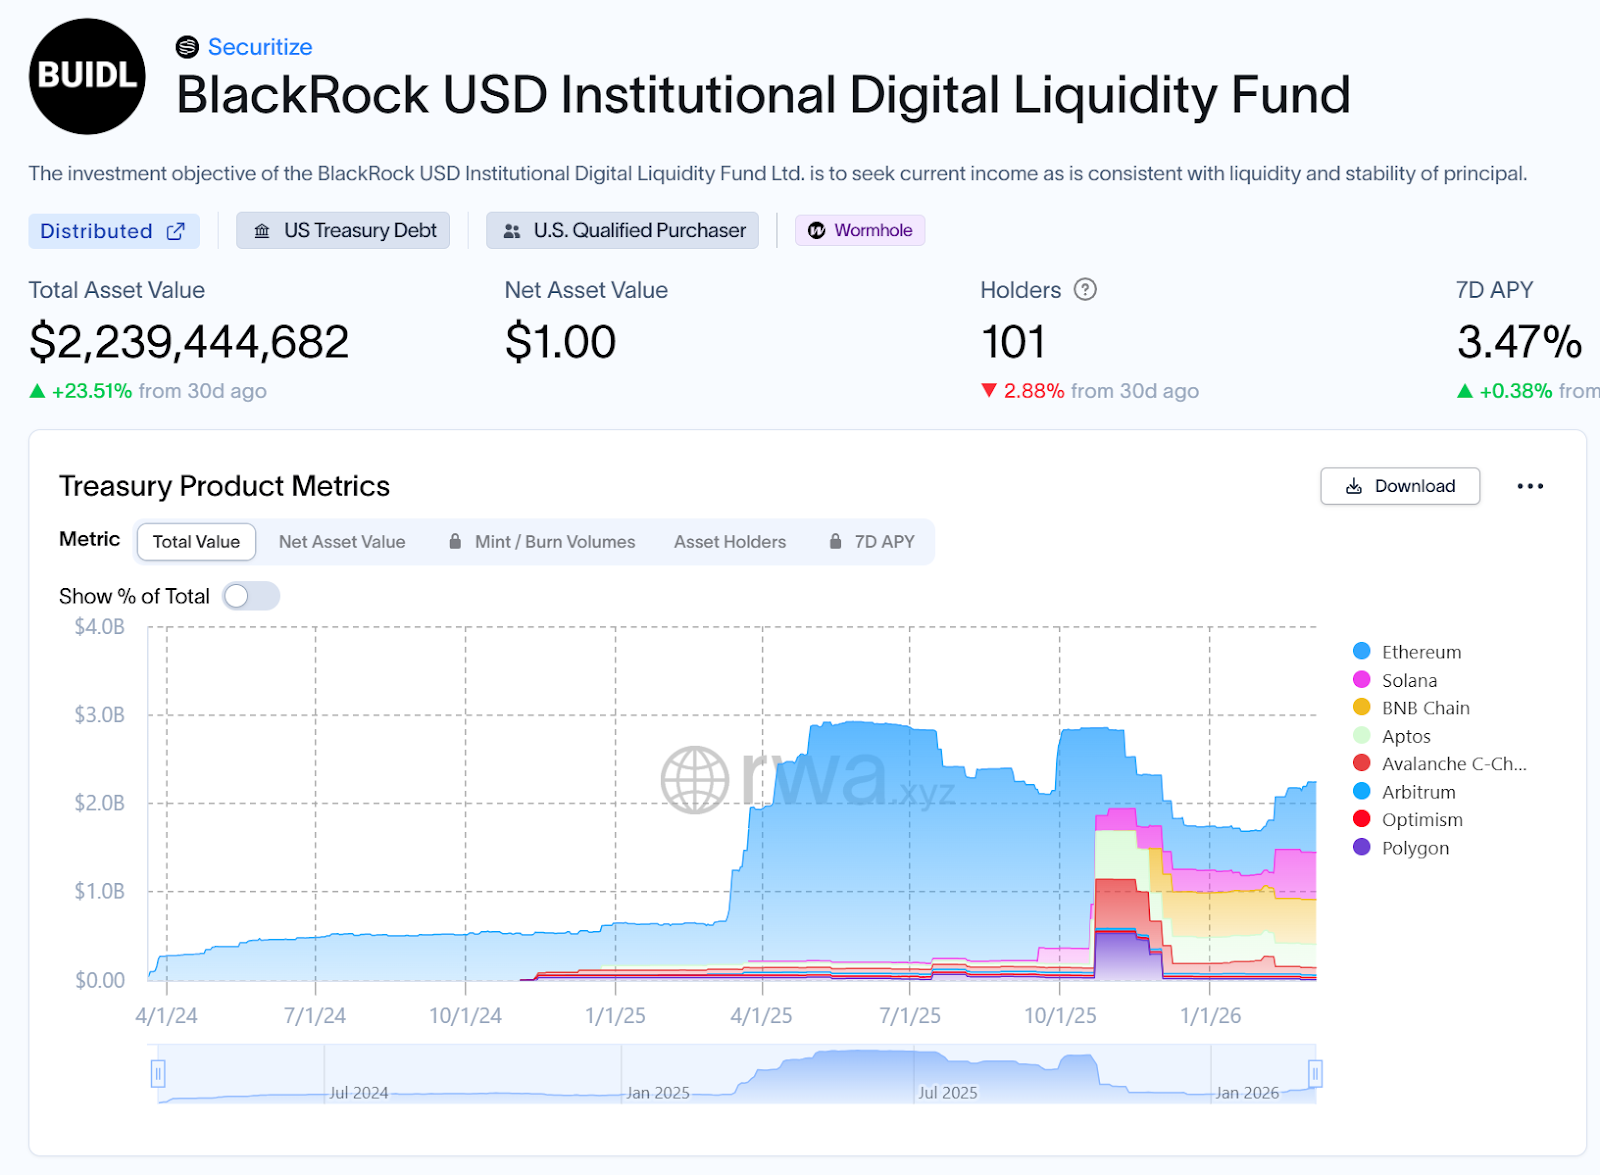This screenshot has height=1175, width=1600.
Task: Toggle the Show % of Total switch
Action: 251,596
